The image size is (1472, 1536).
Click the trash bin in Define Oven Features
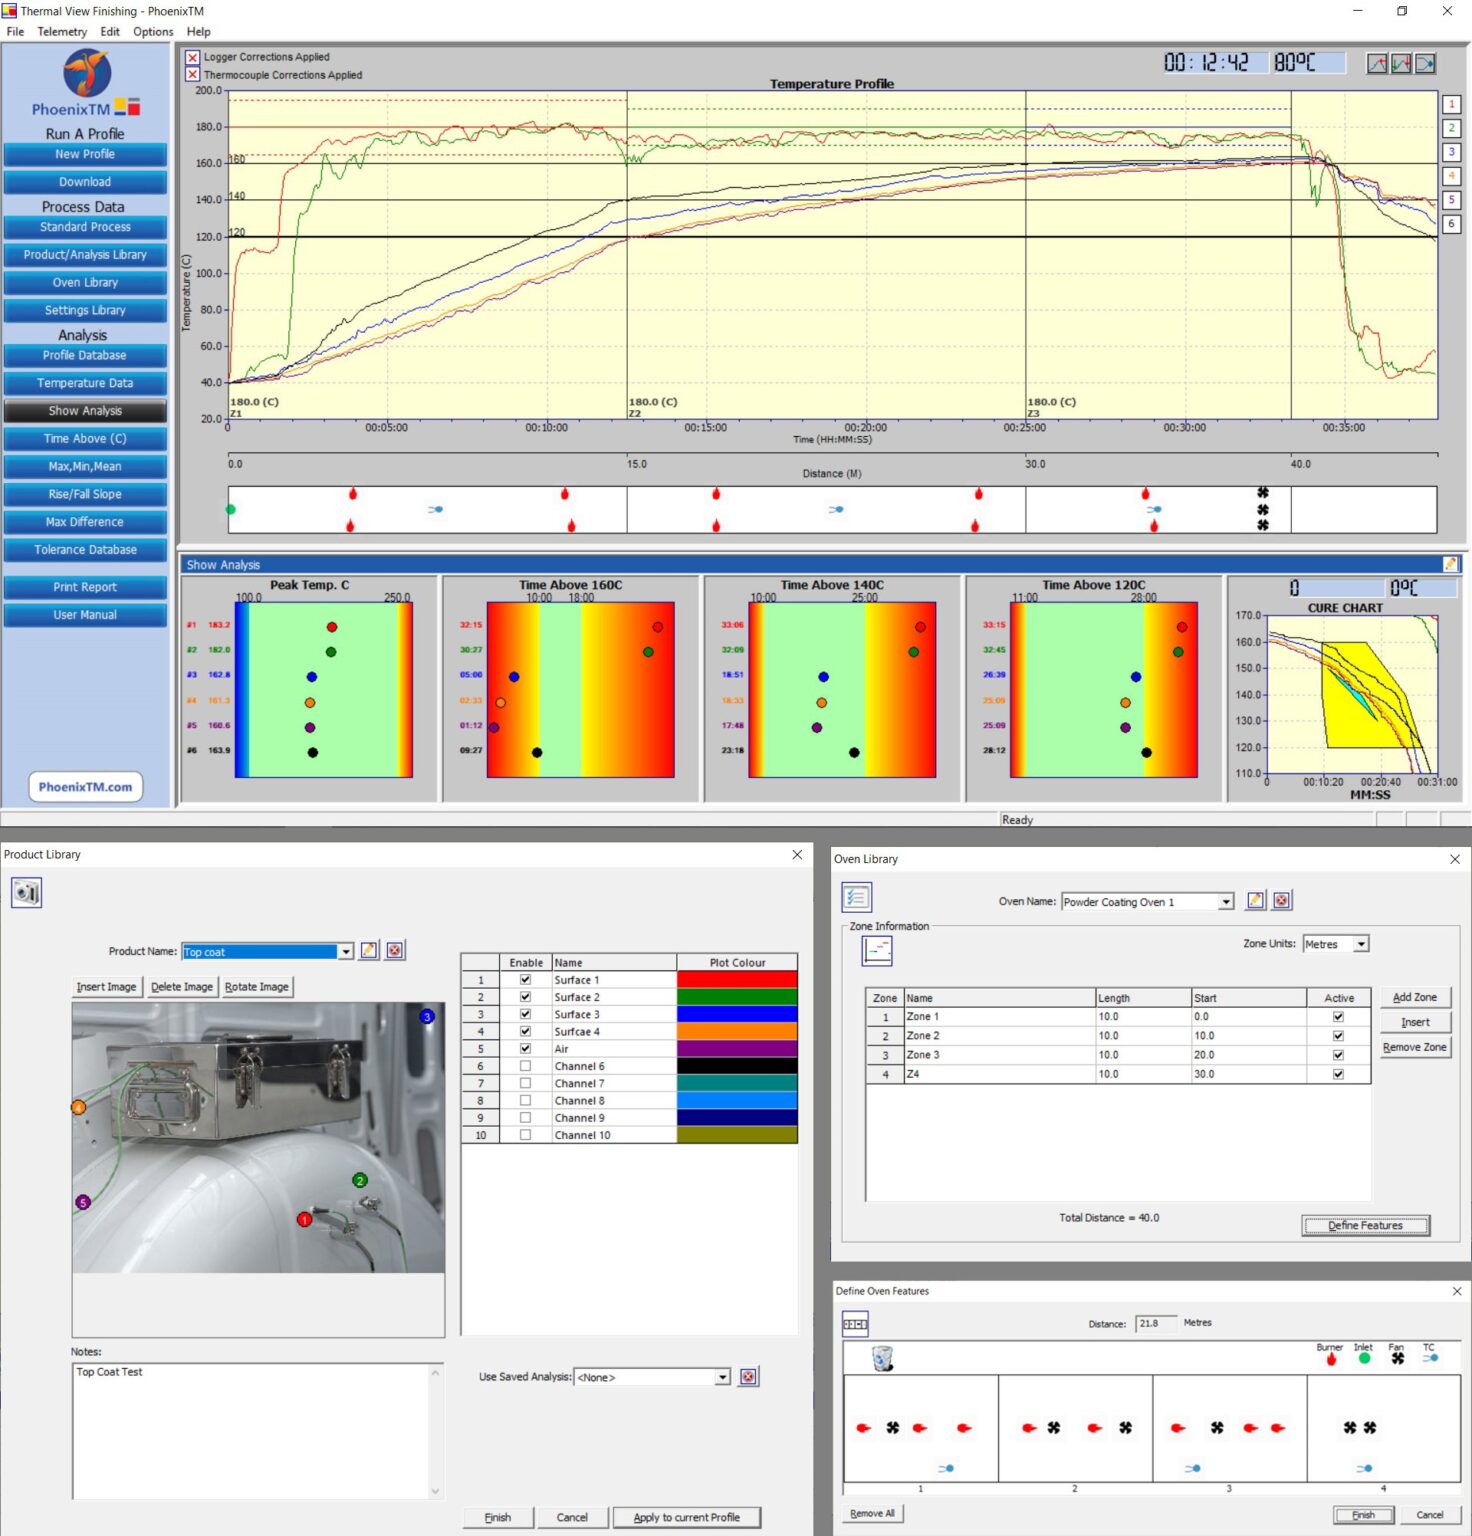tap(882, 1357)
